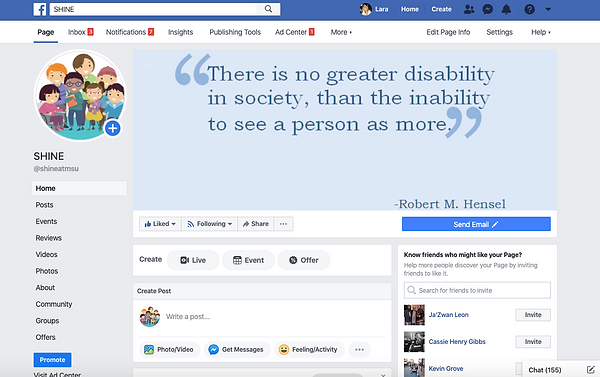Invite Cassie Henry Gibbs to like the page
The image size is (600, 377).
pyautogui.click(x=533, y=341)
